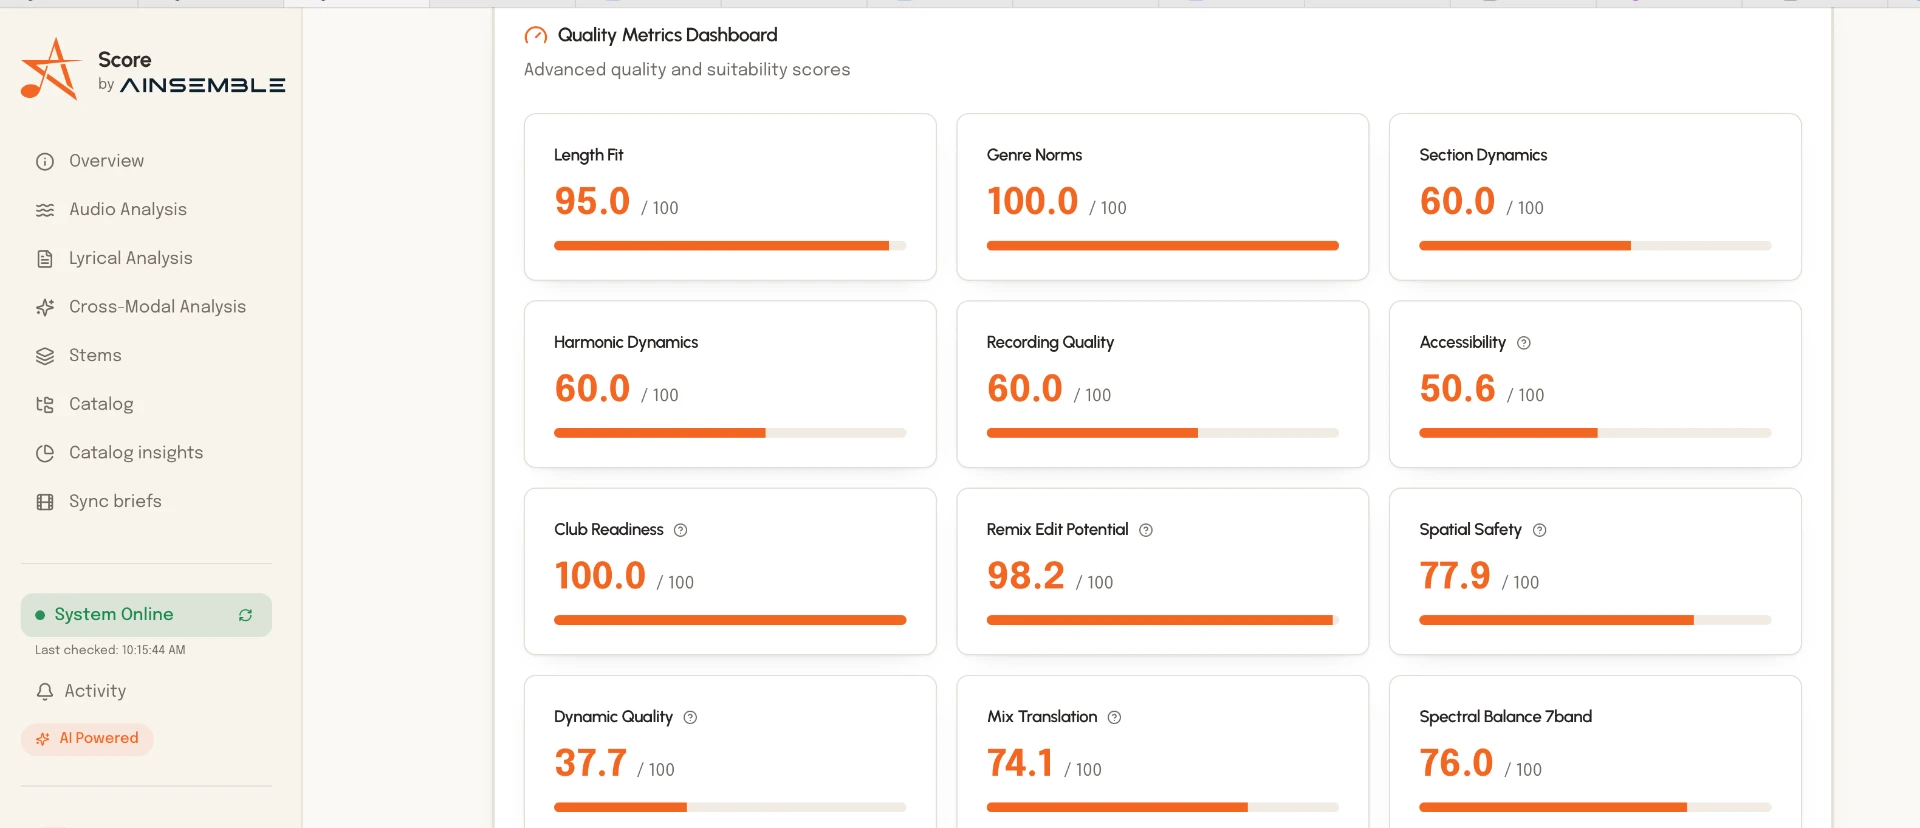
Task: Click the Spatial Safety info icon
Action: click(1540, 530)
